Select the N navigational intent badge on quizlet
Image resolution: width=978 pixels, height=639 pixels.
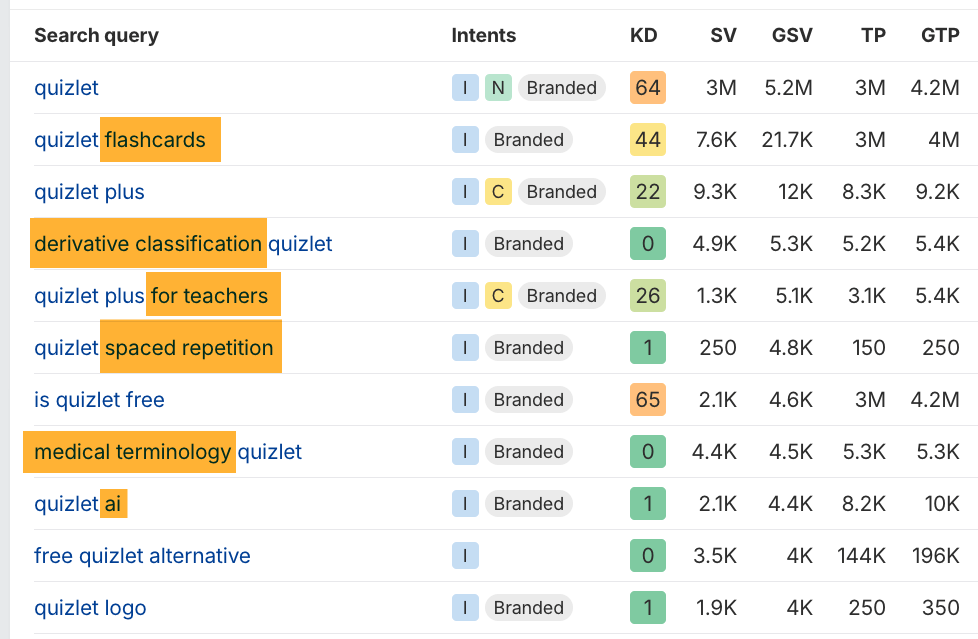click(497, 88)
